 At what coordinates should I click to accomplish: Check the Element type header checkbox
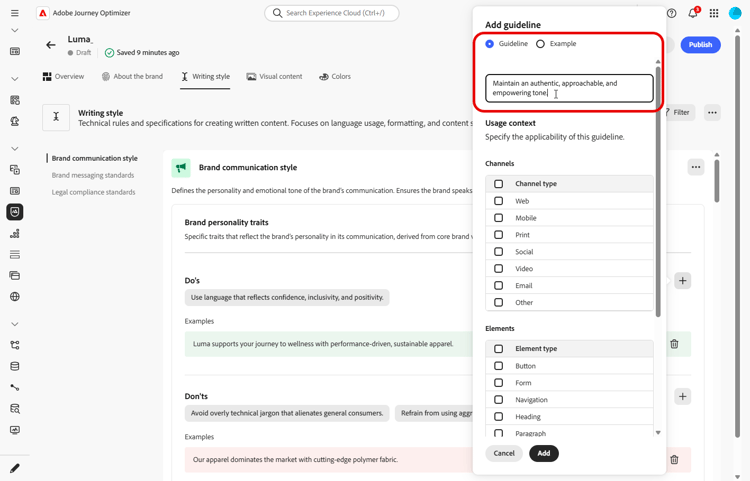pos(498,349)
